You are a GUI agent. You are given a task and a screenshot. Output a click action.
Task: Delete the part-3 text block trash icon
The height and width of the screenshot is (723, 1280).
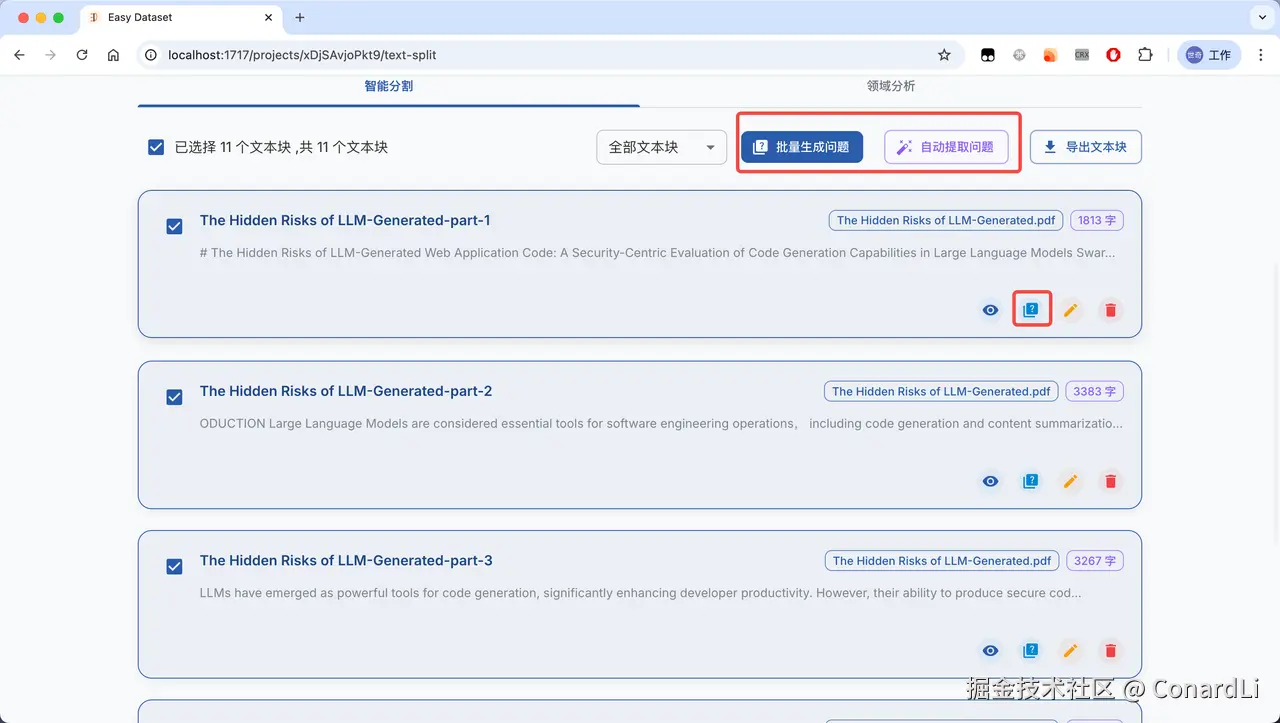[x=1110, y=651]
